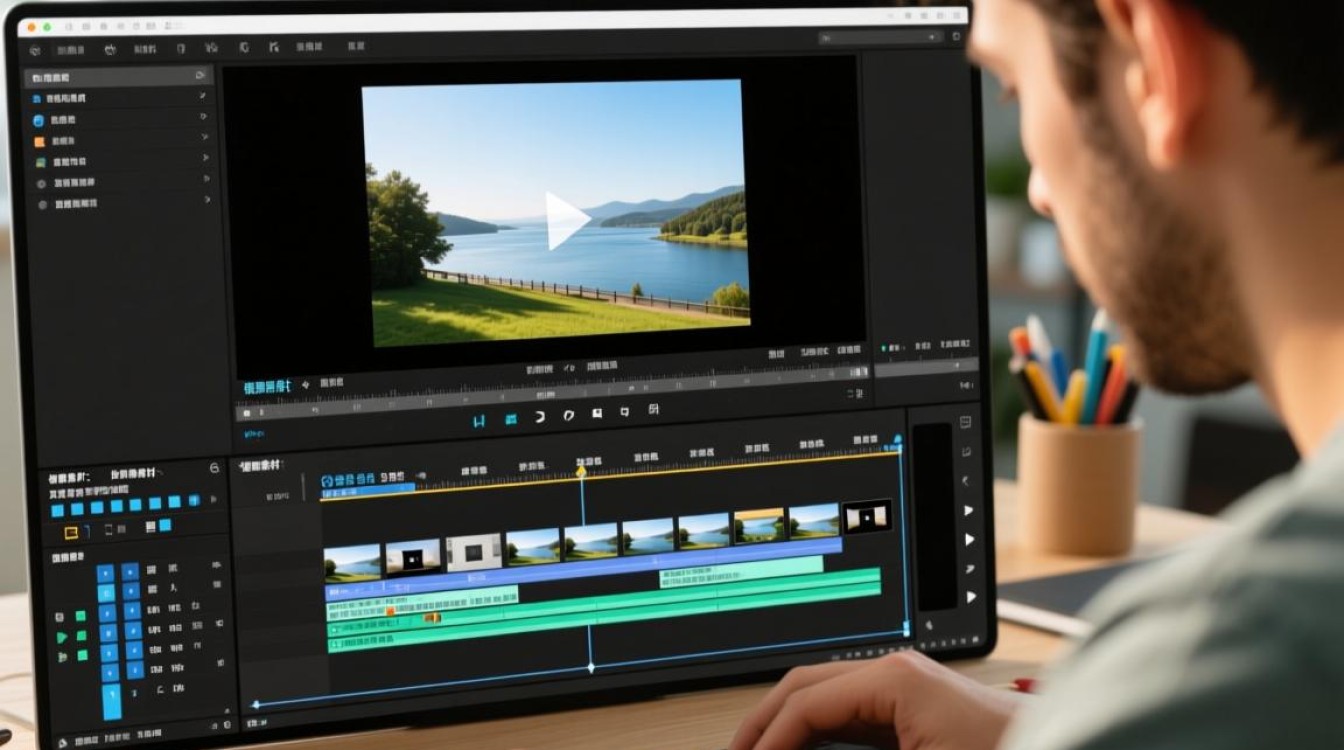Click the cyan filled square icon in transport bar
The width and height of the screenshot is (1344, 750).
click(x=510, y=419)
